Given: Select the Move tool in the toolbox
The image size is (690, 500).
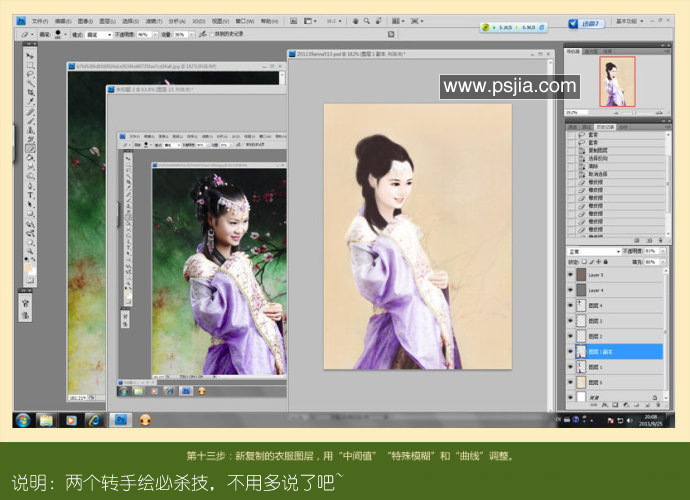Looking at the screenshot, I should tap(30, 55).
